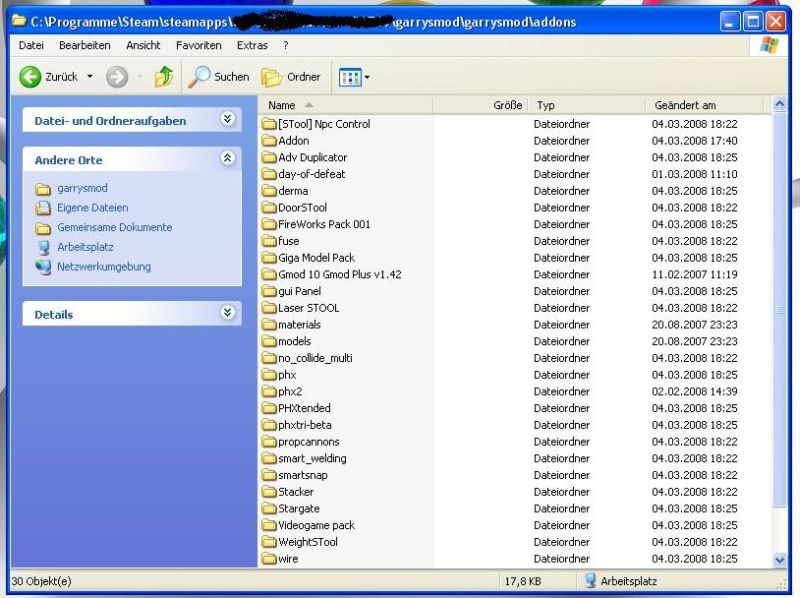800x598 pixels.
Task: Open the Favoriten menu
Action: pos(198,45)
